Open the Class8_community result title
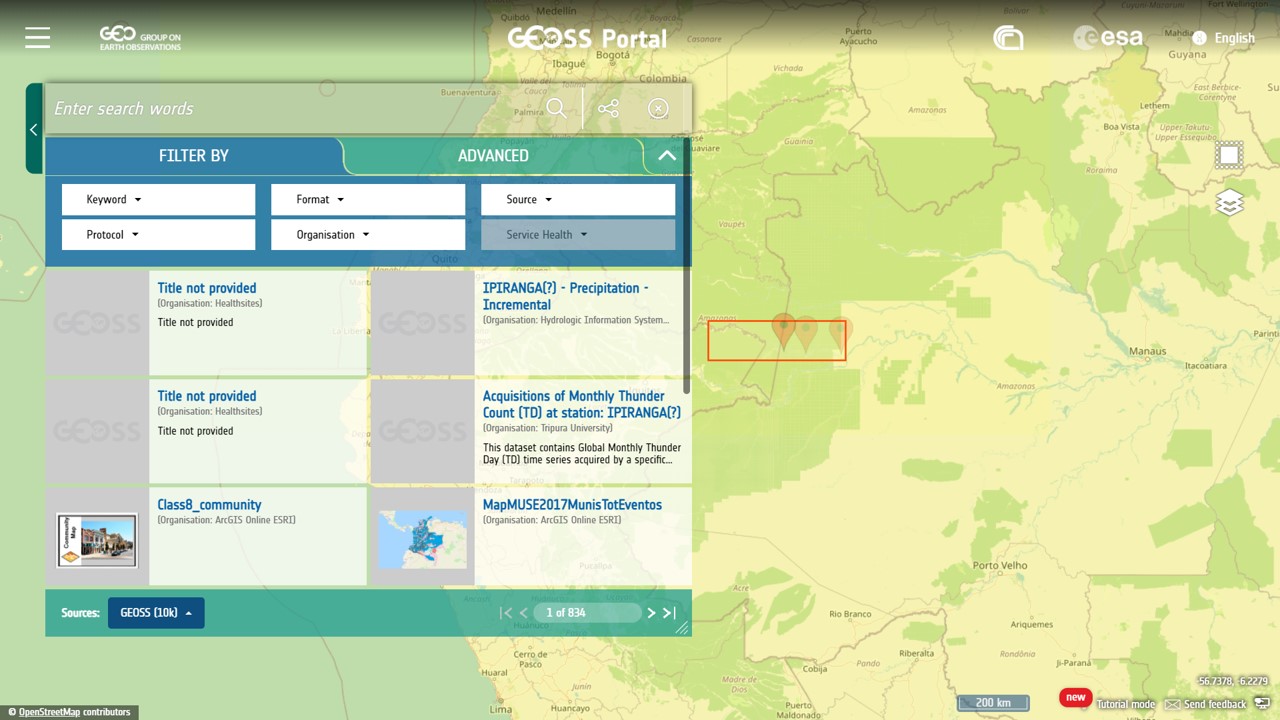The image size is (1280, 720). tap(209, 505)
